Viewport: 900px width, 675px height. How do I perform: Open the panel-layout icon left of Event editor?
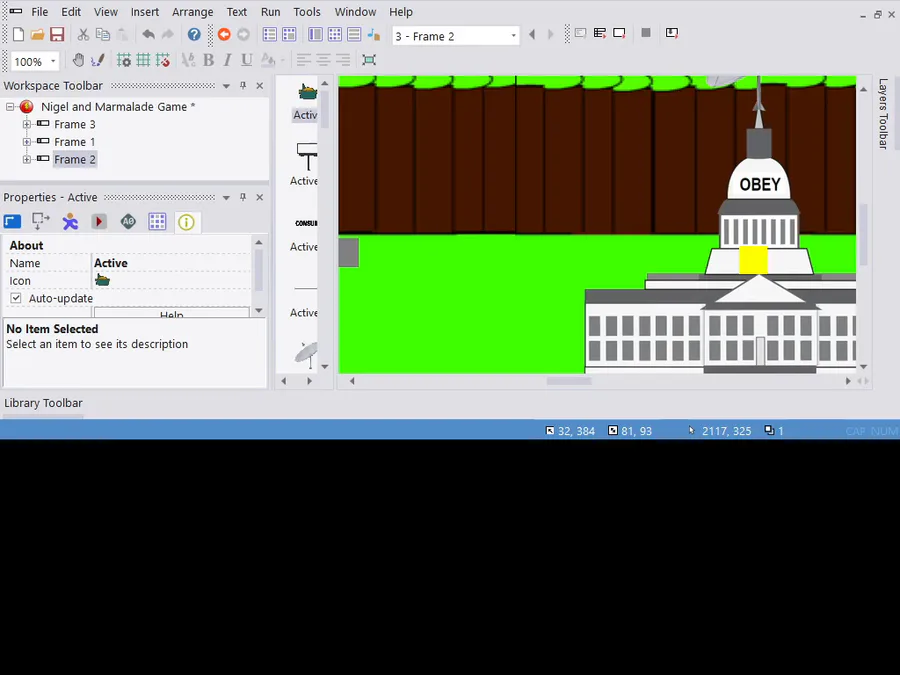pyautogui.click(x=316, y=34)
